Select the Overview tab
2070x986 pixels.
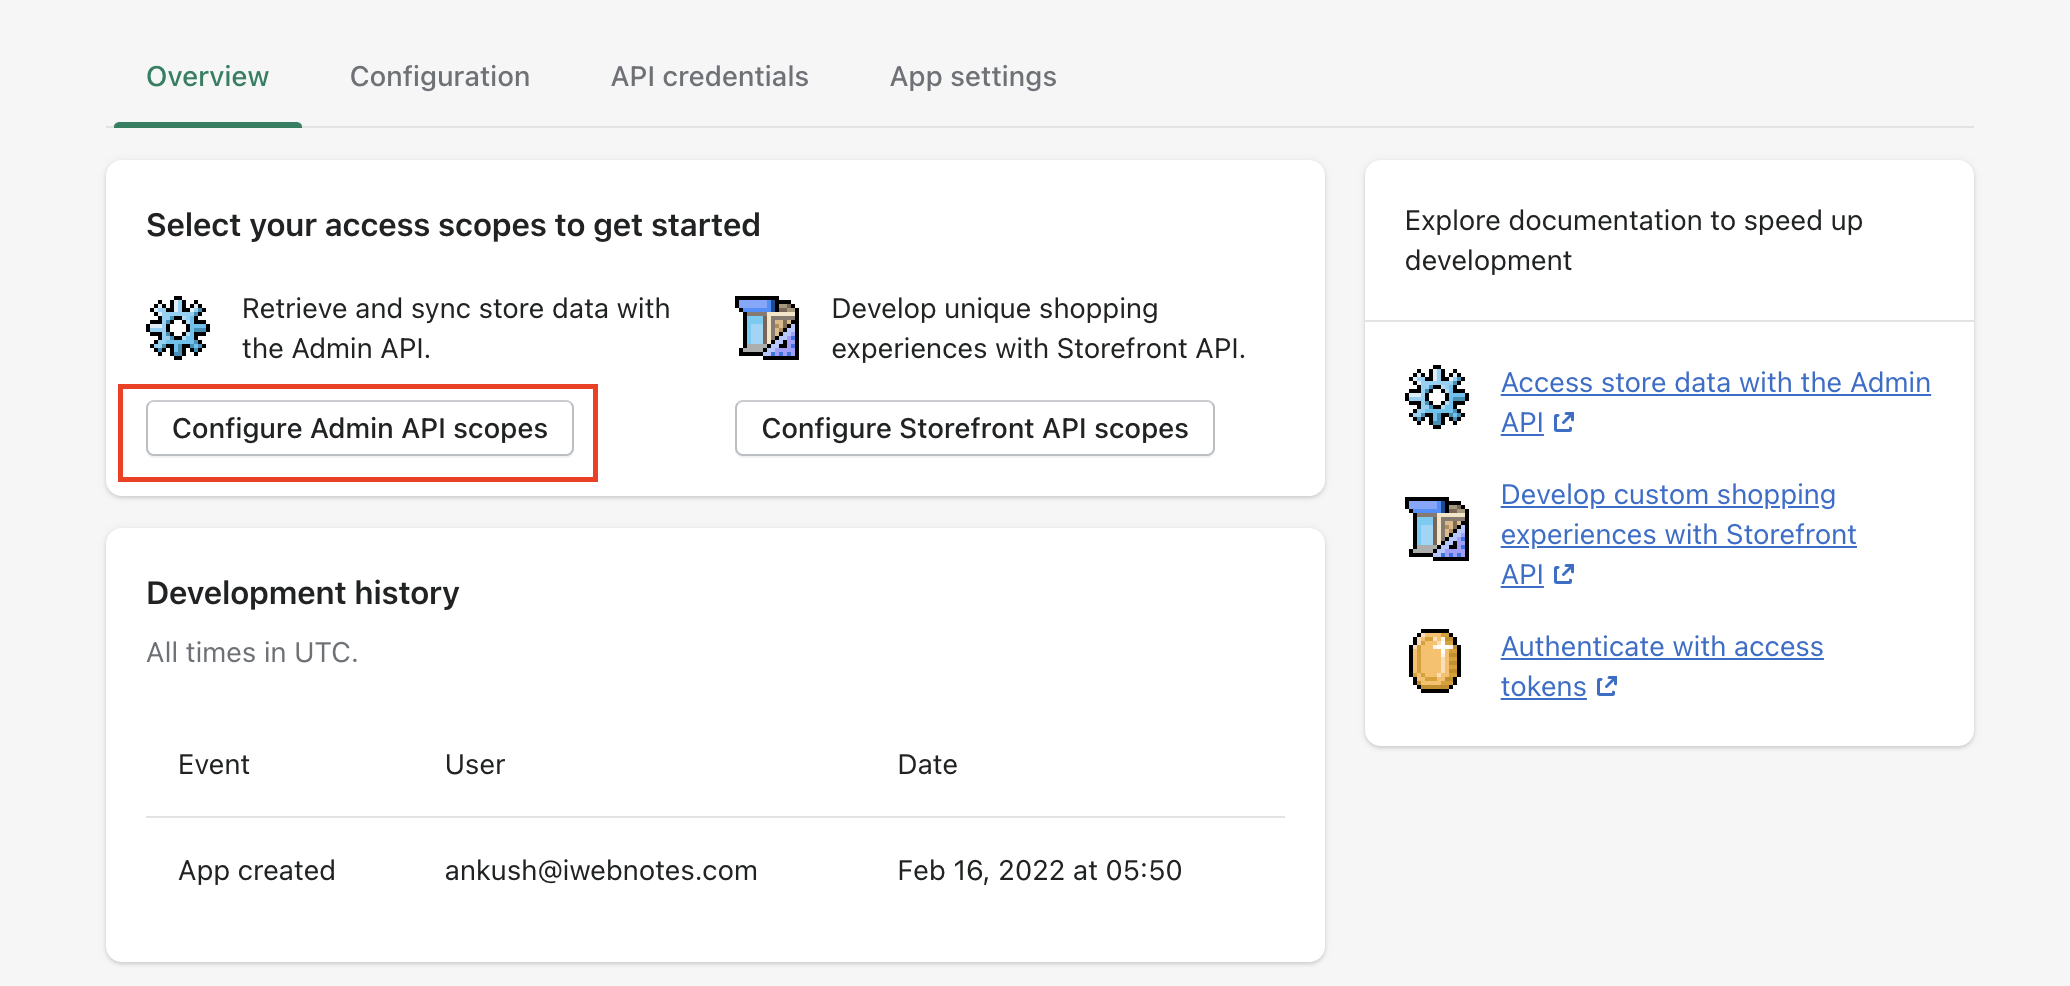coord(208,77)
